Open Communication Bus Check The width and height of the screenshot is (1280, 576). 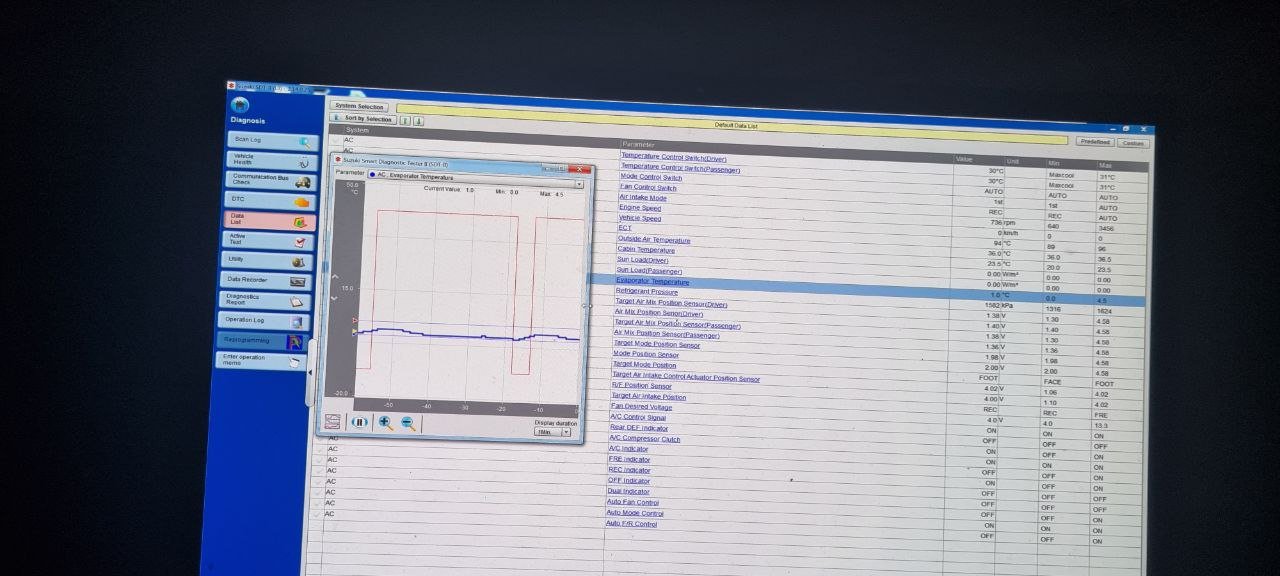[x=271, y=181]
